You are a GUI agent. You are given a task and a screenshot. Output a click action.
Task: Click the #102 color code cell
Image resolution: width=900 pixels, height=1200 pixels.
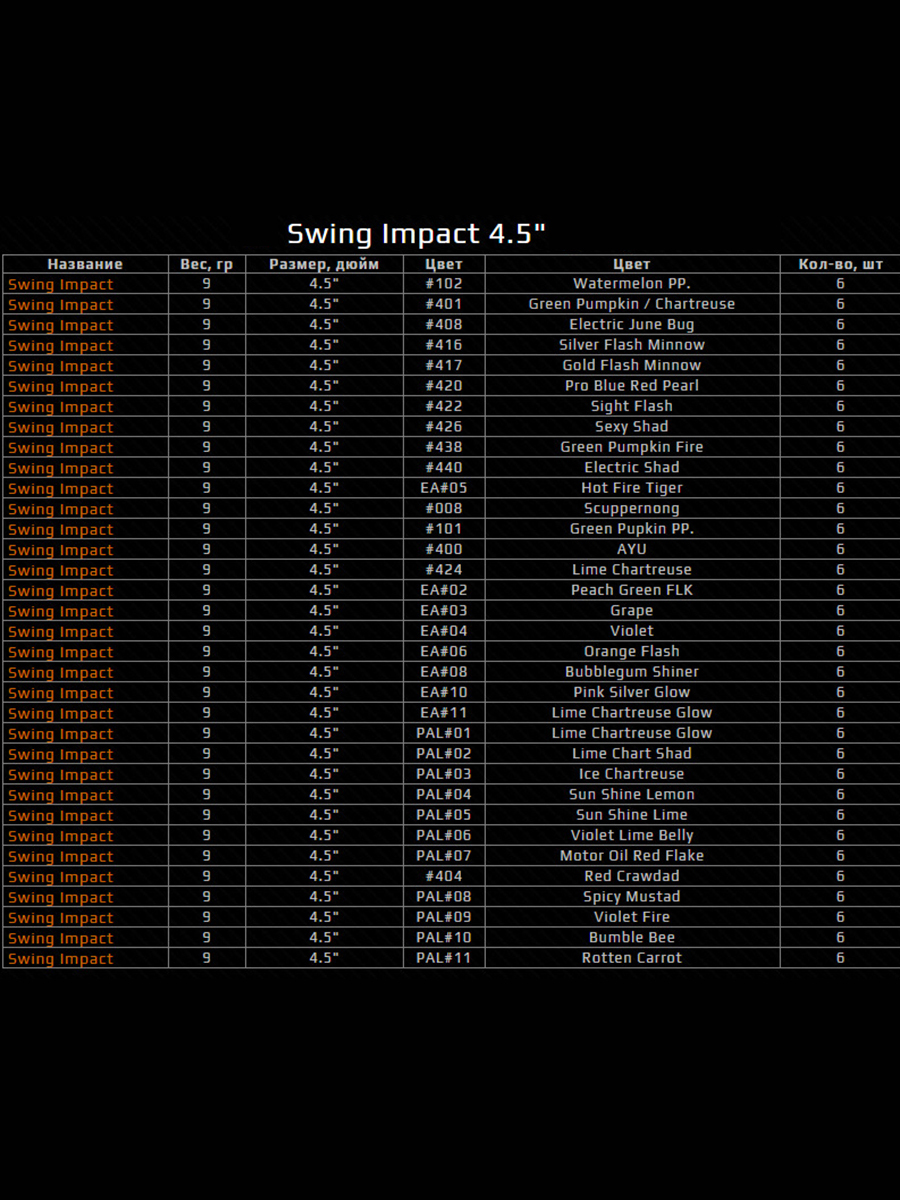(444, 284)
